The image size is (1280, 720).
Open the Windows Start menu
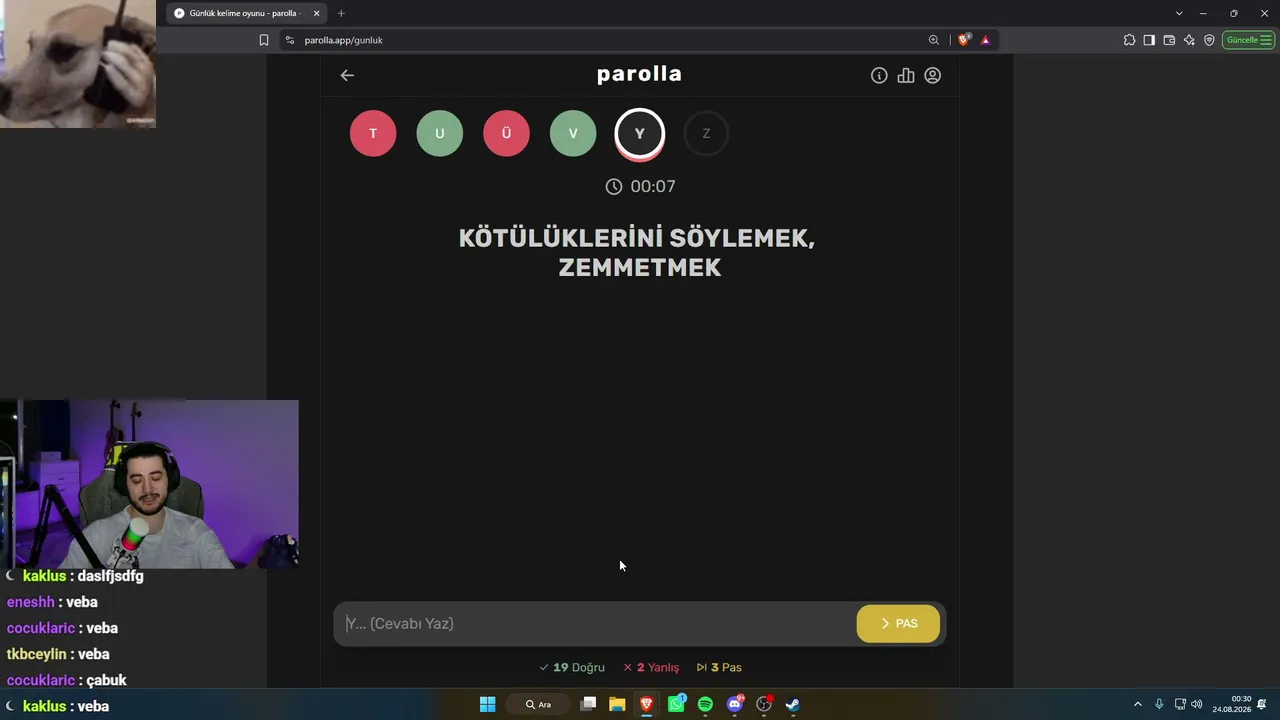(x=487, y=704)
